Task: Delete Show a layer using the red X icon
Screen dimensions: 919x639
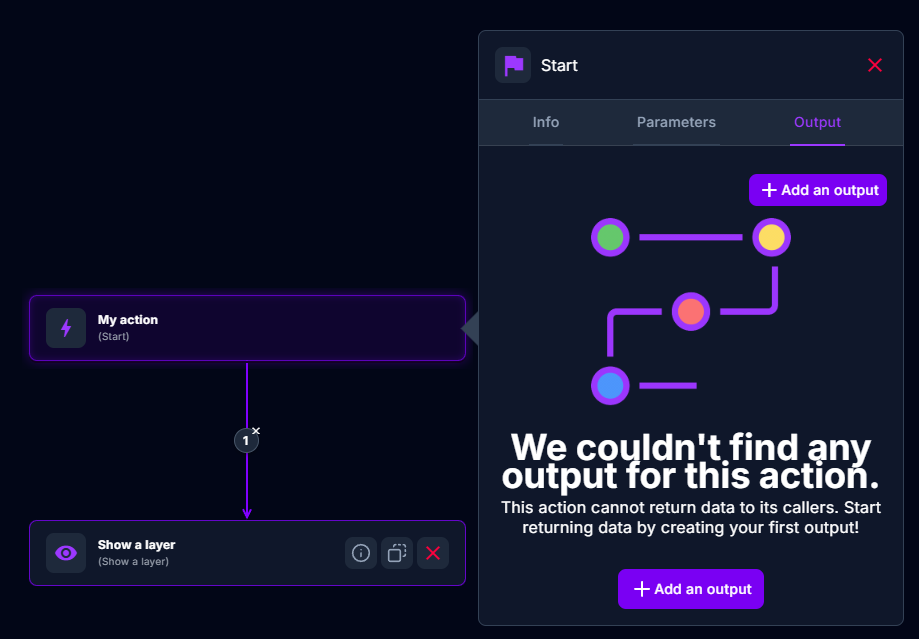Action: click(432, 552)
